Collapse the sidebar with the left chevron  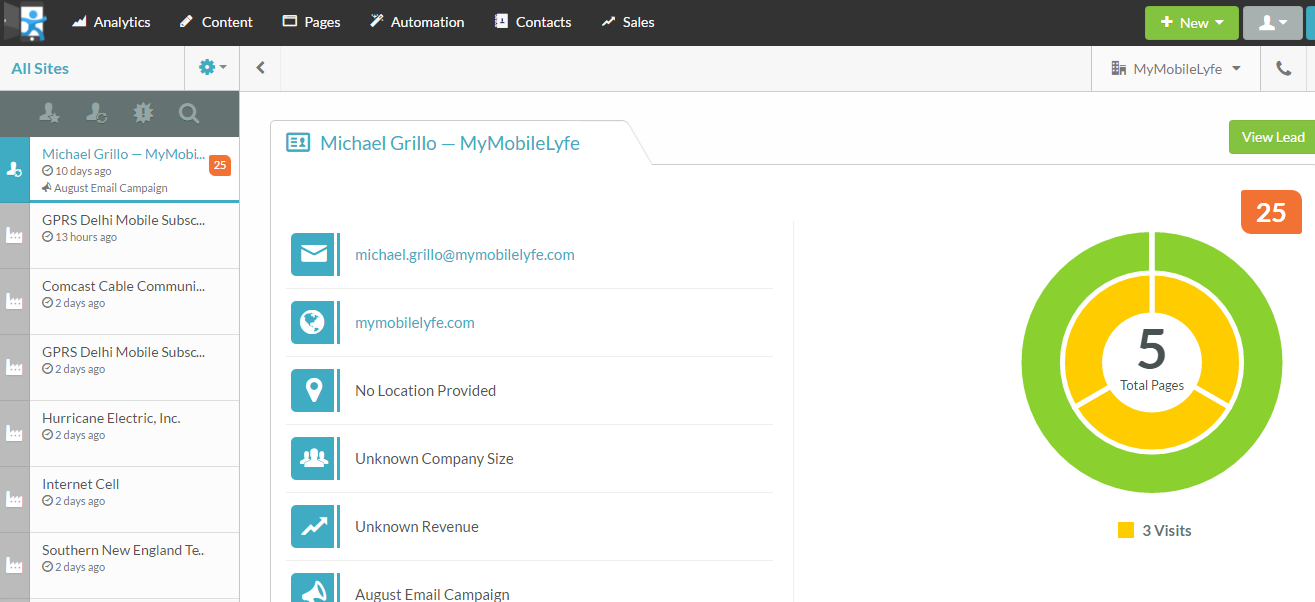point(261,68)
